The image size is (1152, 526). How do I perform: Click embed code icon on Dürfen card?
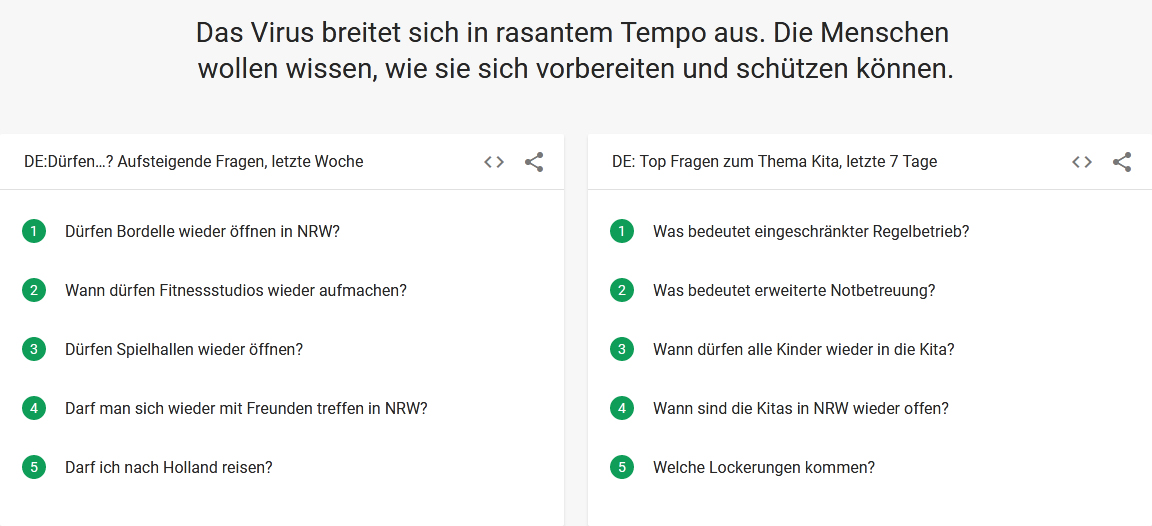point(494,162)
